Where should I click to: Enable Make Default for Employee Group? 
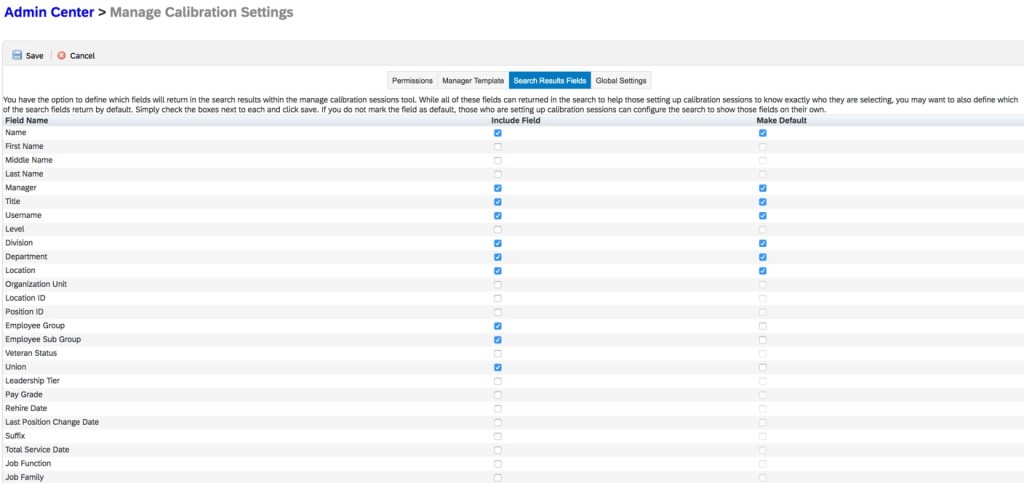(762, 326)
